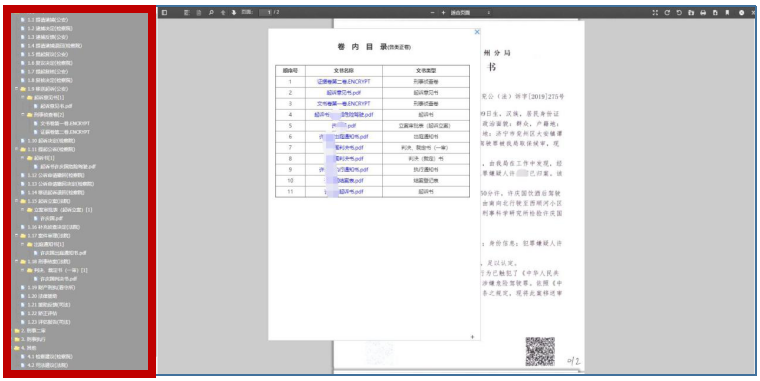The width and height of the screenshot is (760, 381).
Task: Click the 文书类型 column header
Action: pyautogui.click(x=426, y=70)
